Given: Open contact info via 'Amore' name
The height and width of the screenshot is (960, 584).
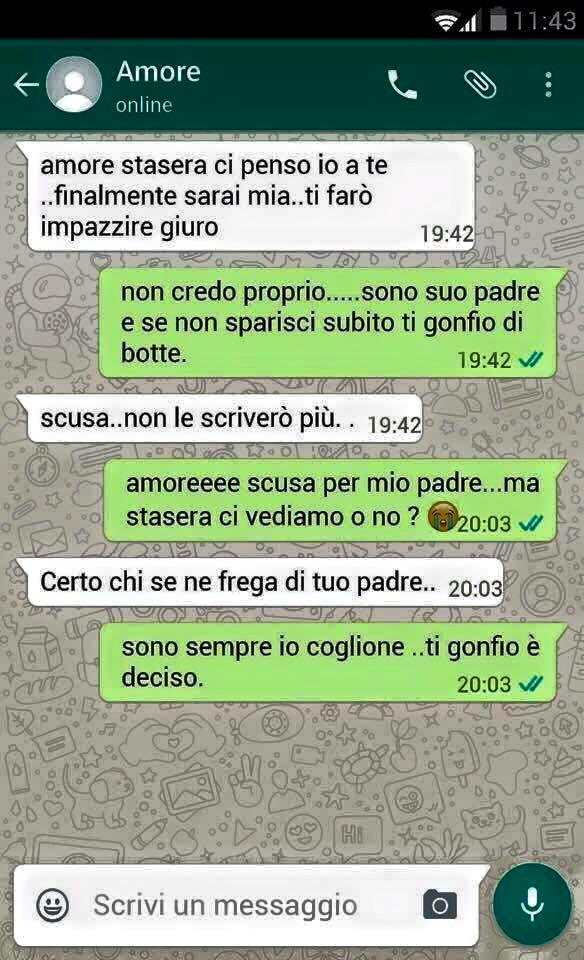Looking at the screenshot, I should click(159, 72).
